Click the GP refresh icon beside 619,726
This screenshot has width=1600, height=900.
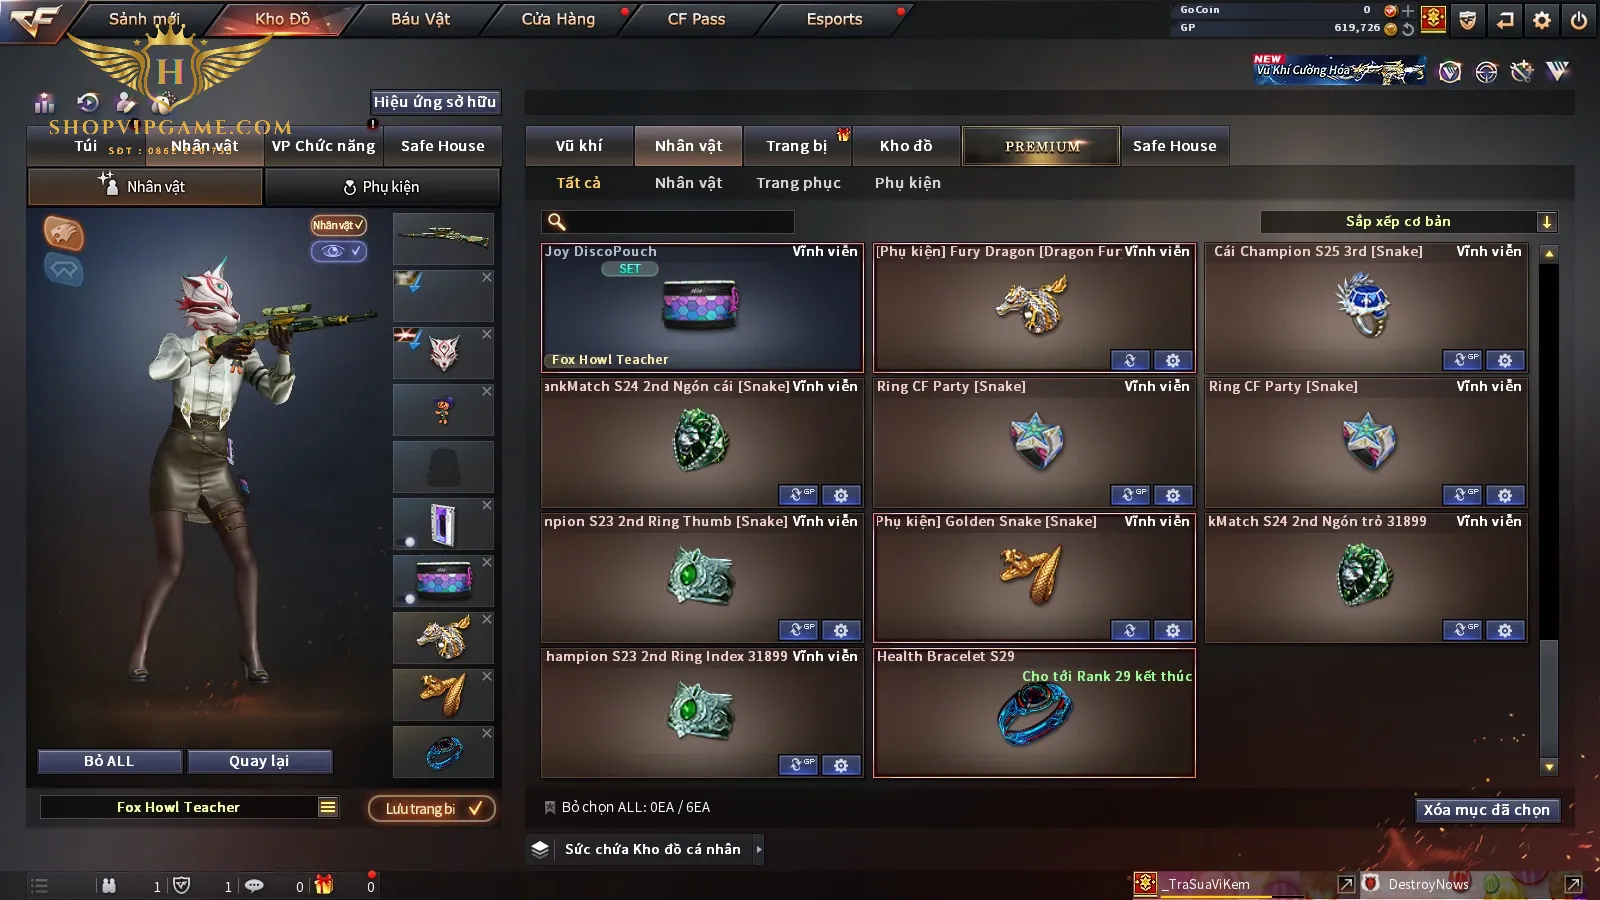[1407, 29]
